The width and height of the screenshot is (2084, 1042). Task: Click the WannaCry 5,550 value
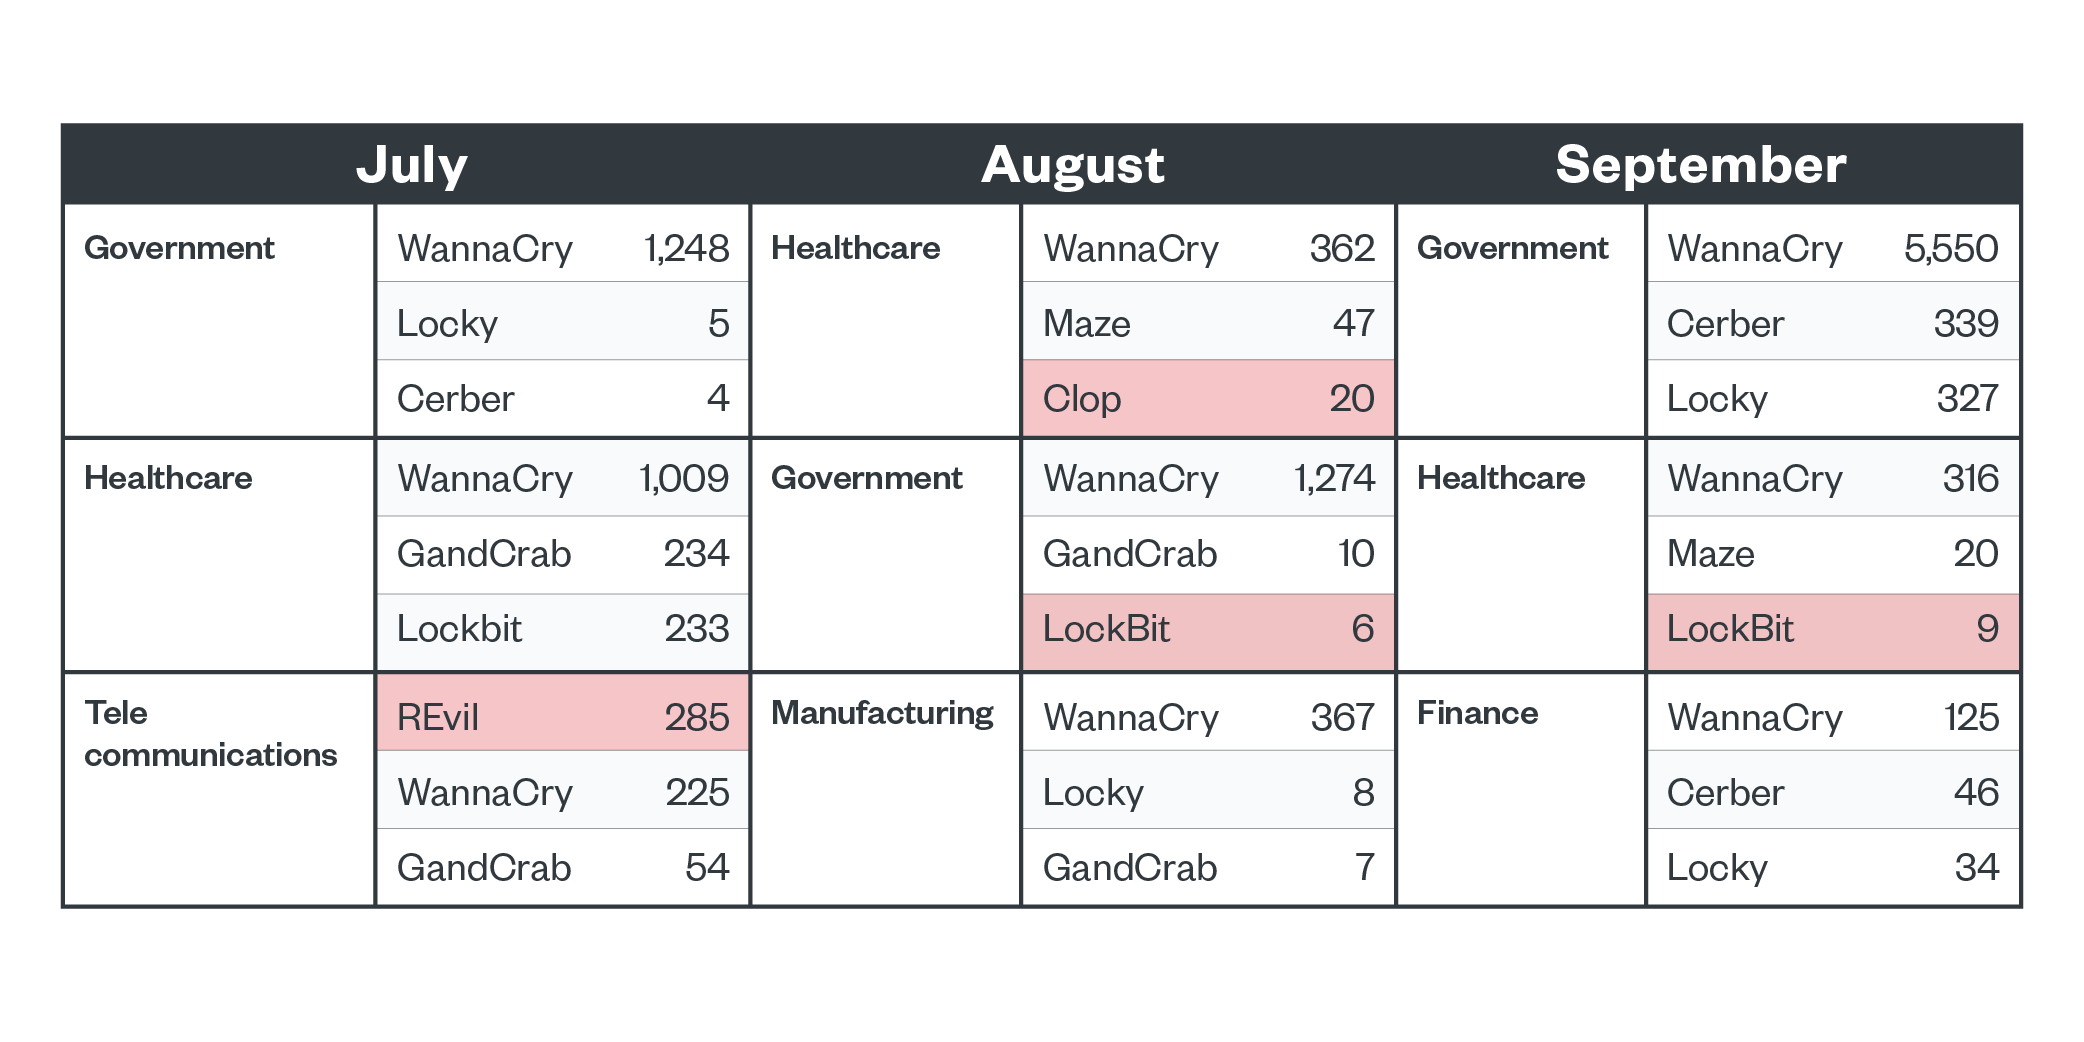coord(1950,248)
